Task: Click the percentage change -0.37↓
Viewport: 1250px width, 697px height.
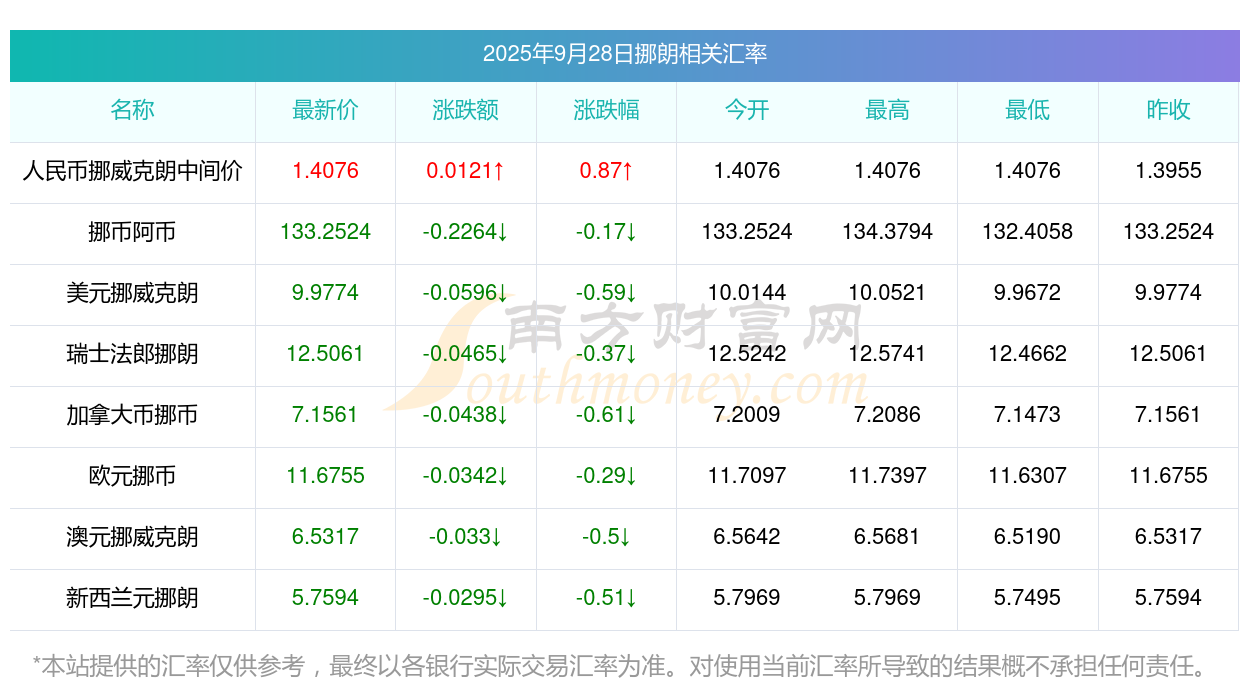Action: pos(606,354)
